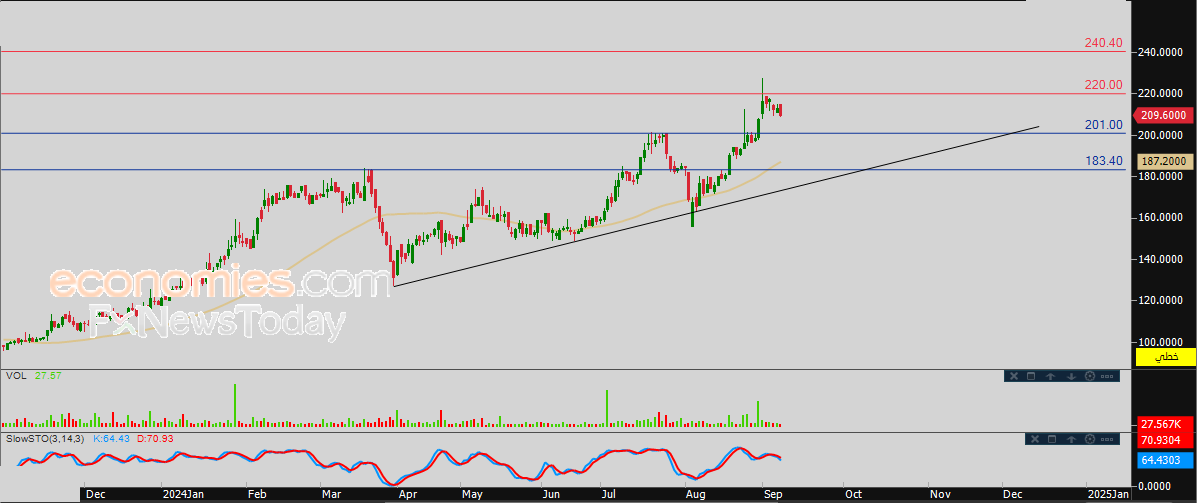Click the 2024Jan label on time axis
Screen dimensions: 1197x503
(184, 495)
